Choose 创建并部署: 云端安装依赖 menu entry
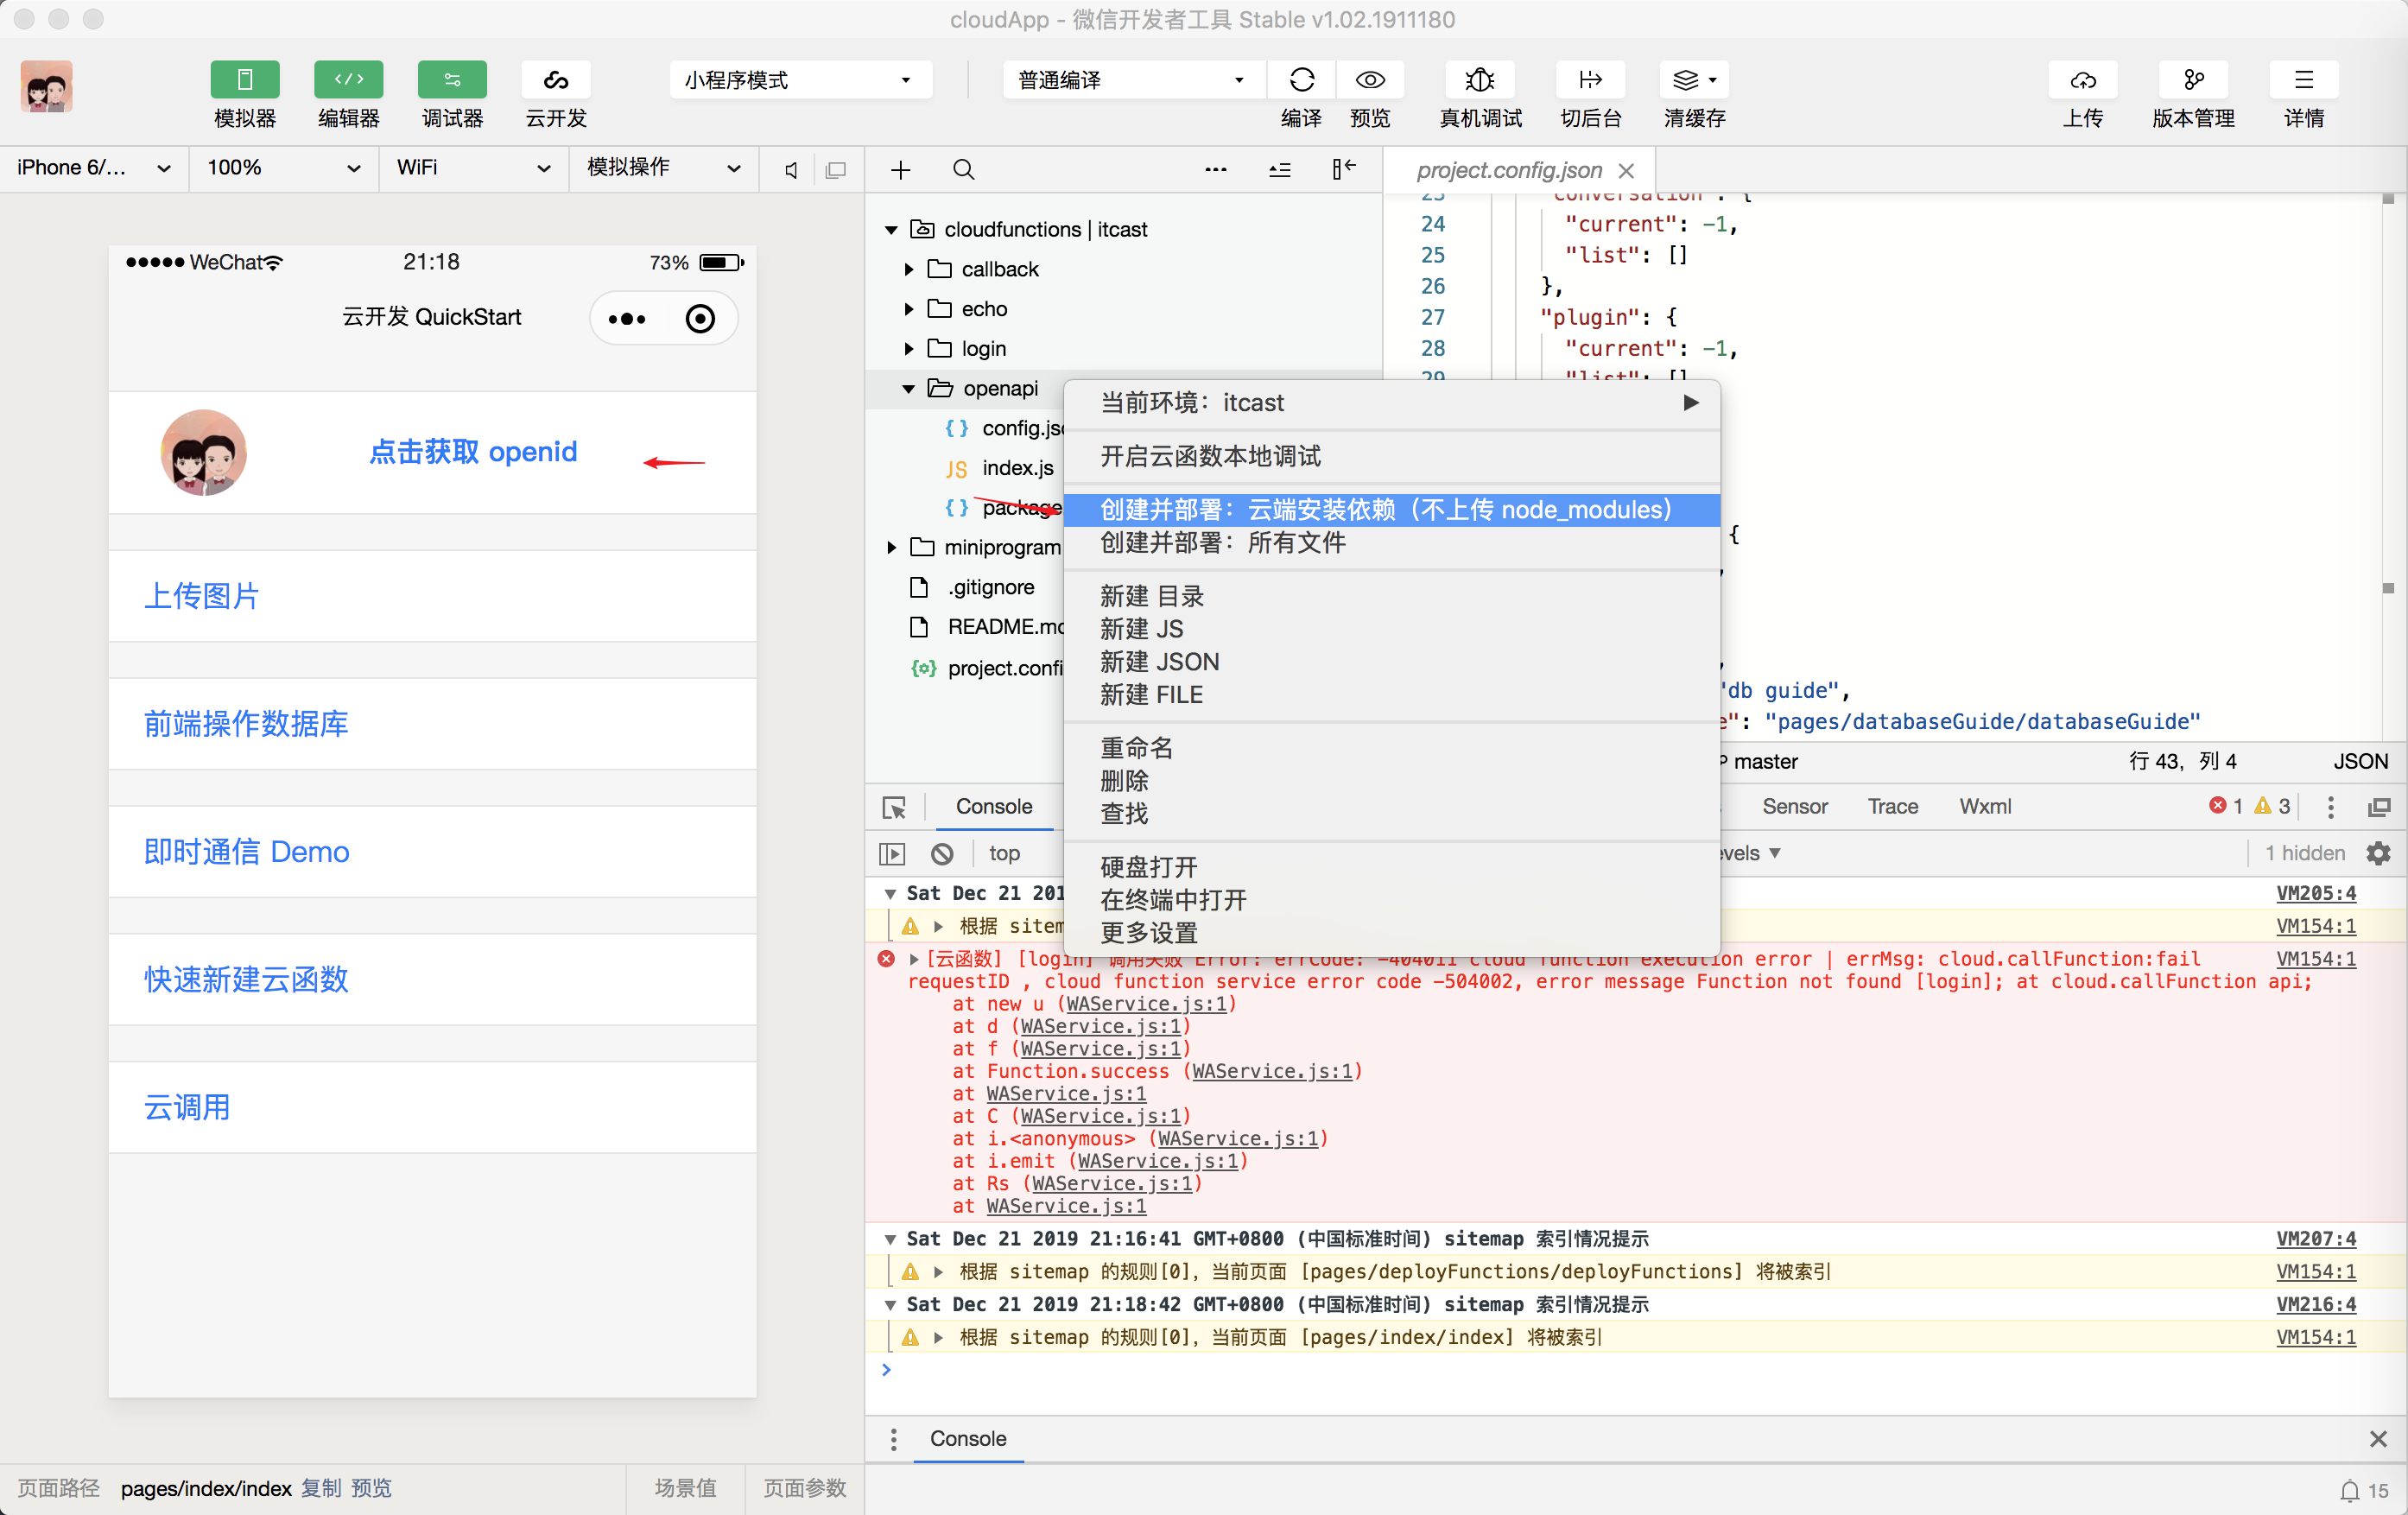 click(1392, 510)
